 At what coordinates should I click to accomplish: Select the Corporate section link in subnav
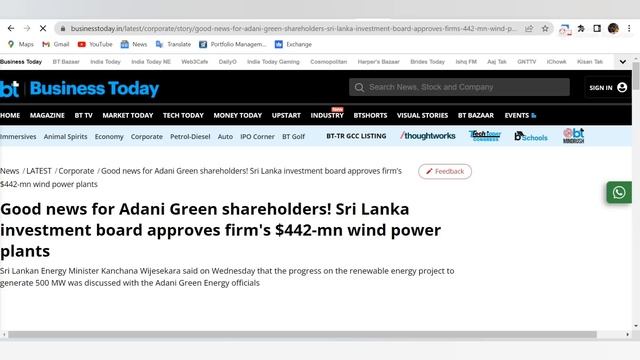click(x=147, y=137)
